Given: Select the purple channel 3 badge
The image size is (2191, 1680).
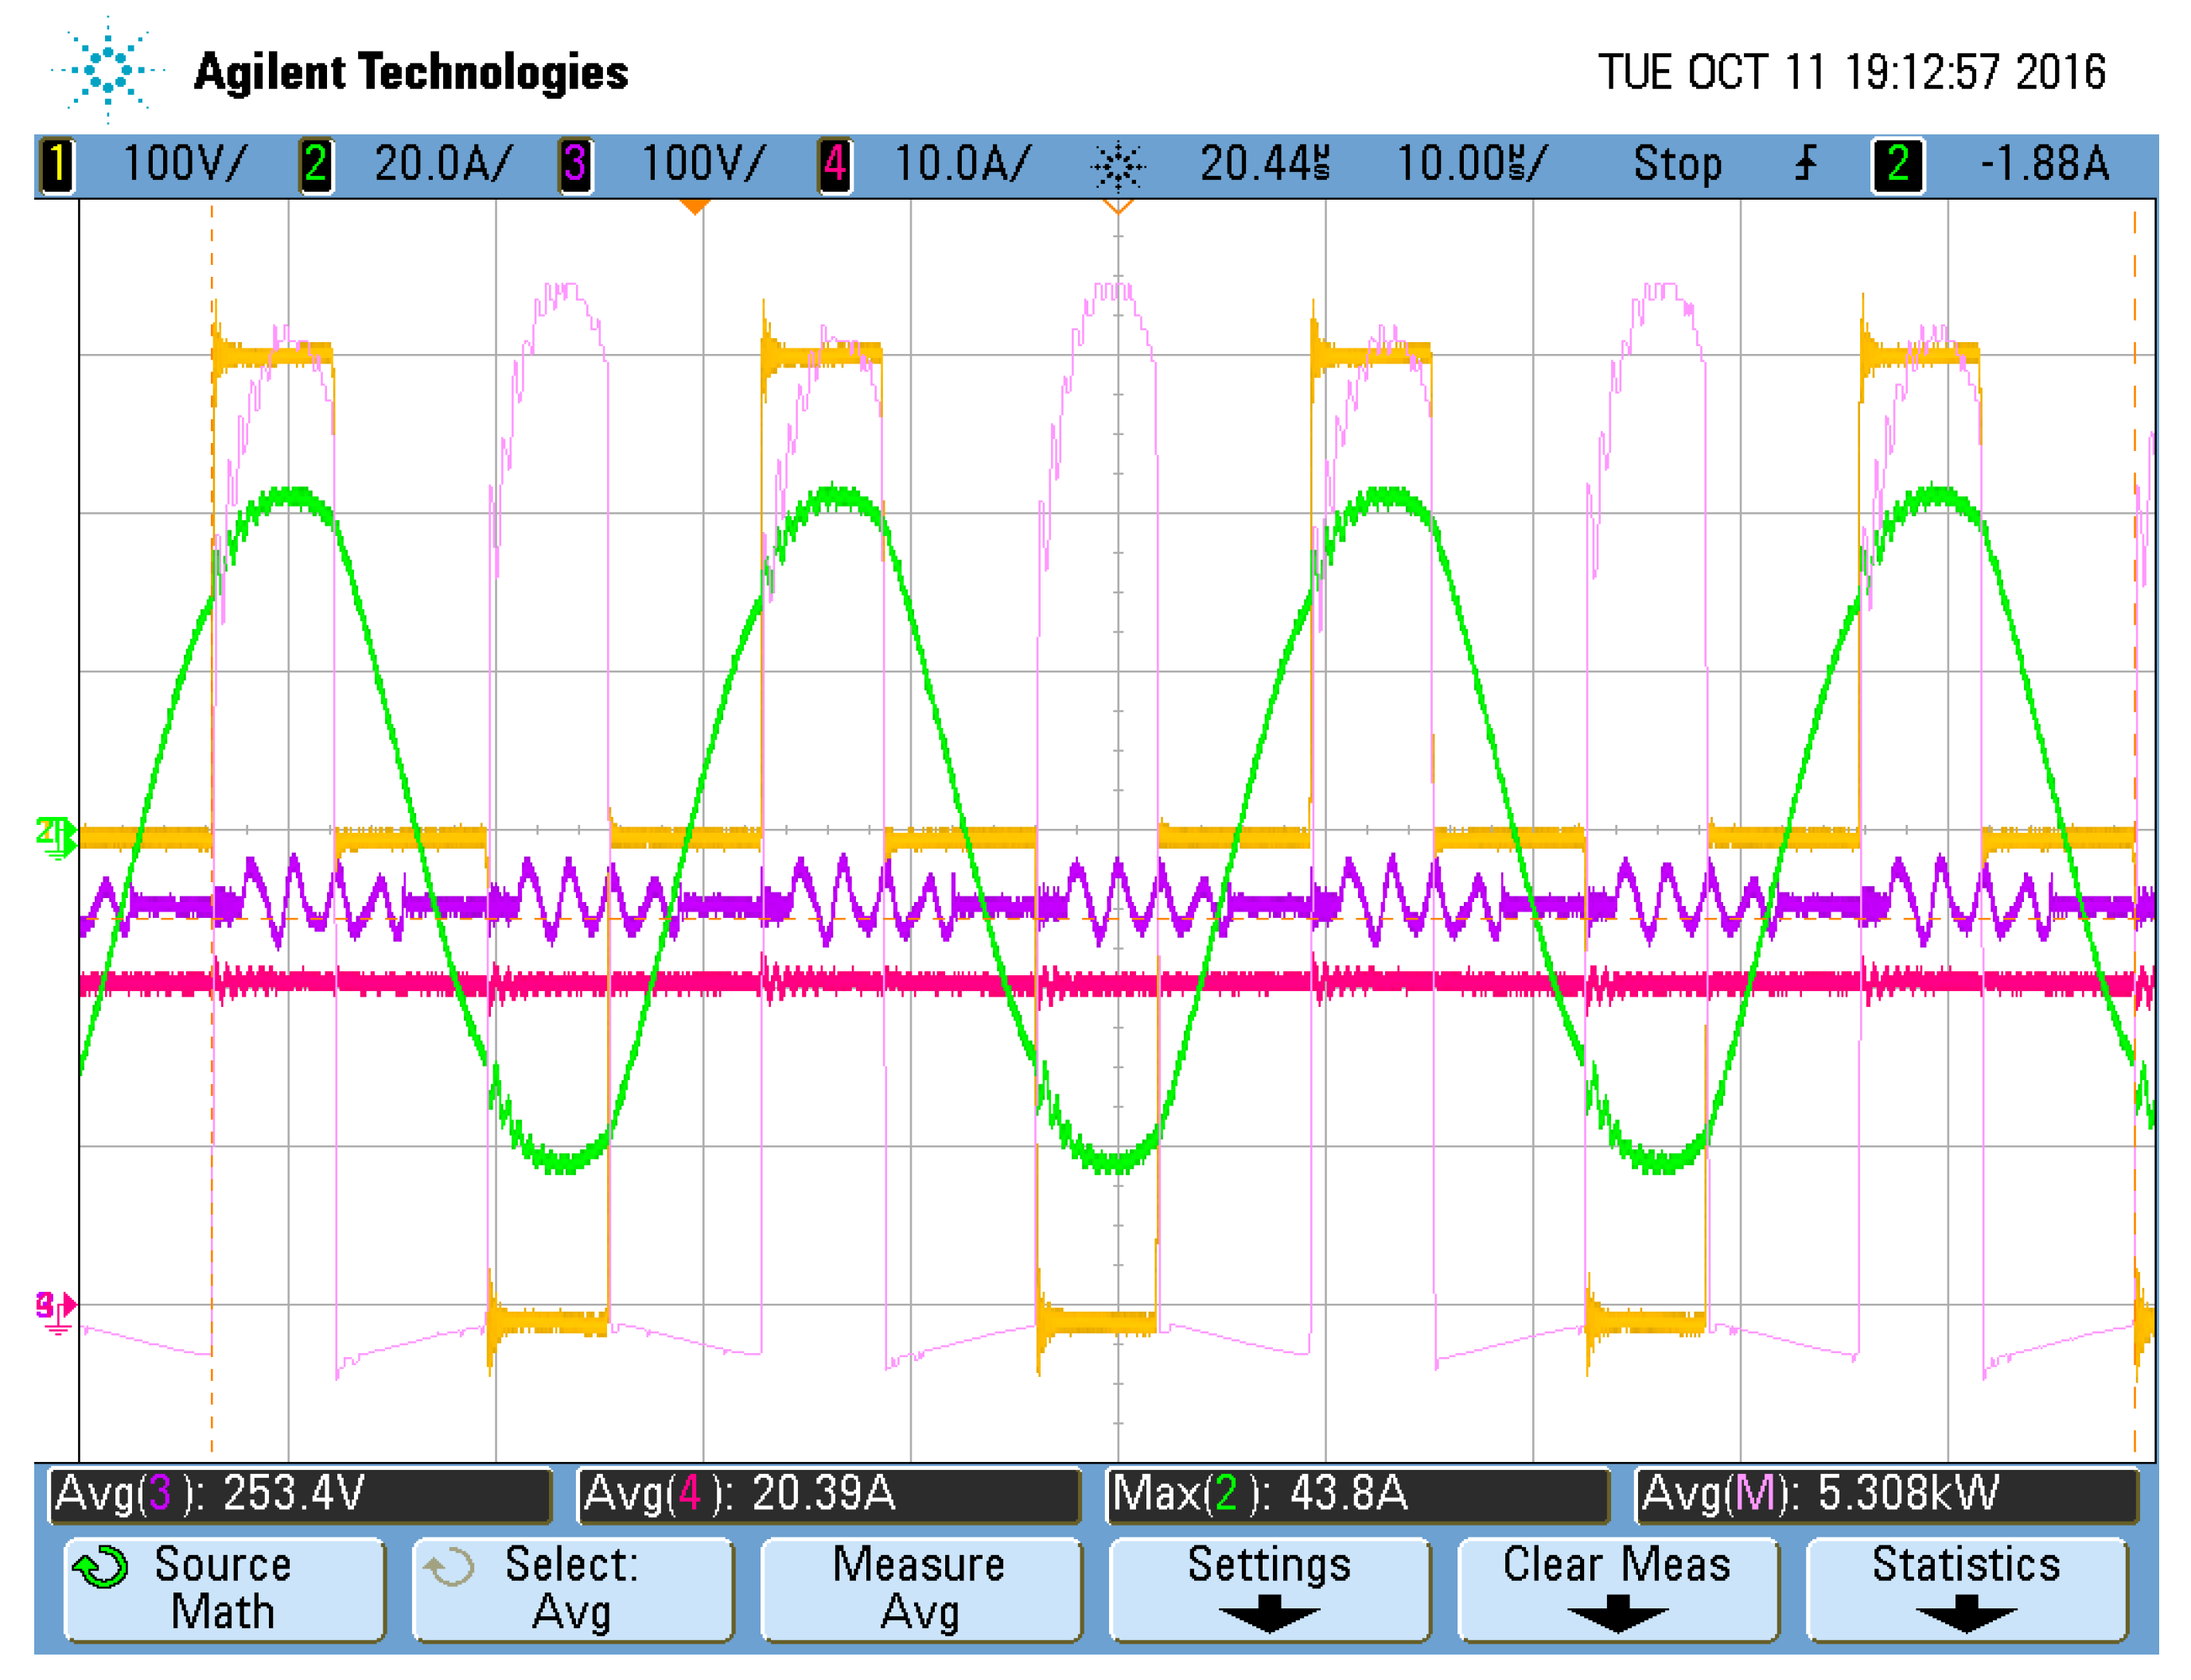Looking at the screenshot, I should coord(575,165).
